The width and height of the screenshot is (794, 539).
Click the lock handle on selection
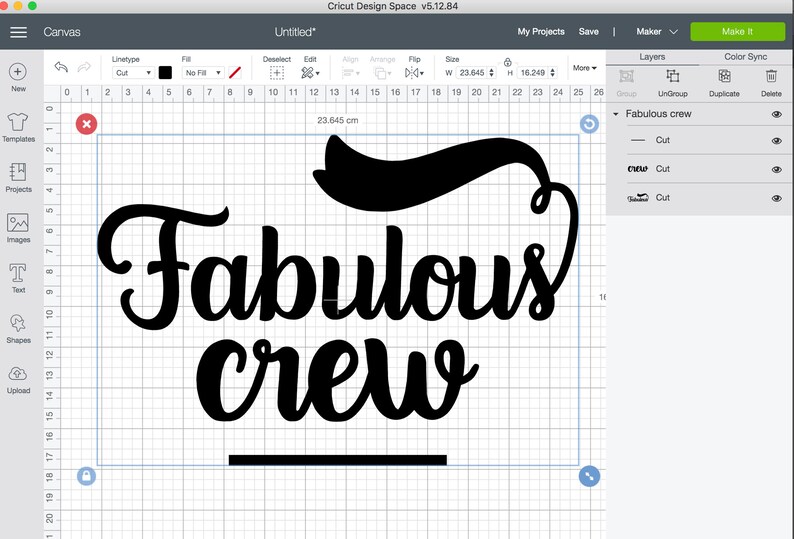pyautogui.click(x=86, y=476)
